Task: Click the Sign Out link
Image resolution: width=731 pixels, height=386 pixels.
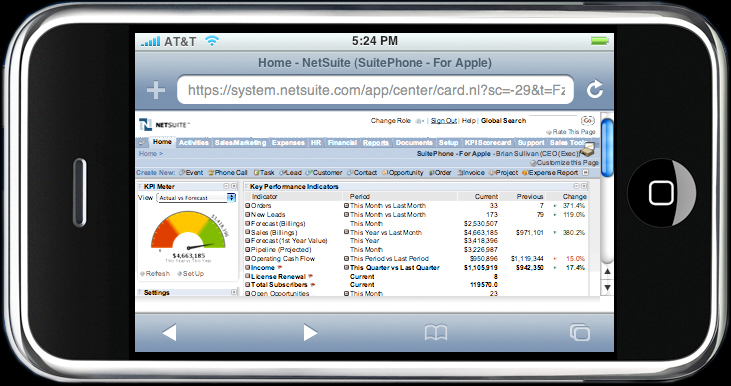Action: point(443,121)
